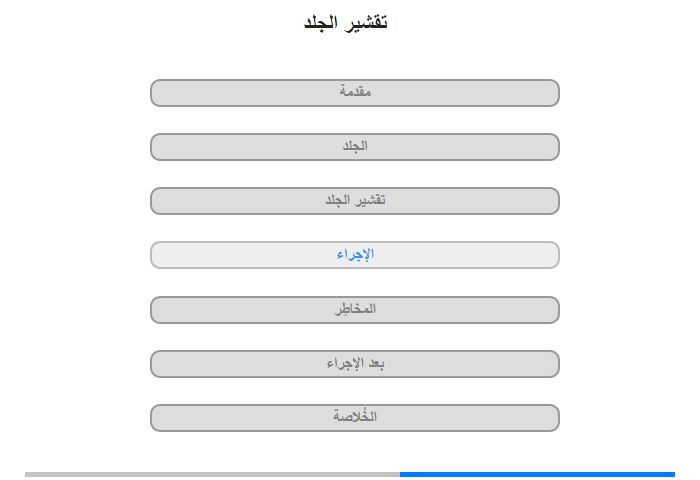The image size is (700, 480).
Task: Jump to the الخلاصة section
Action: [354, 418]
